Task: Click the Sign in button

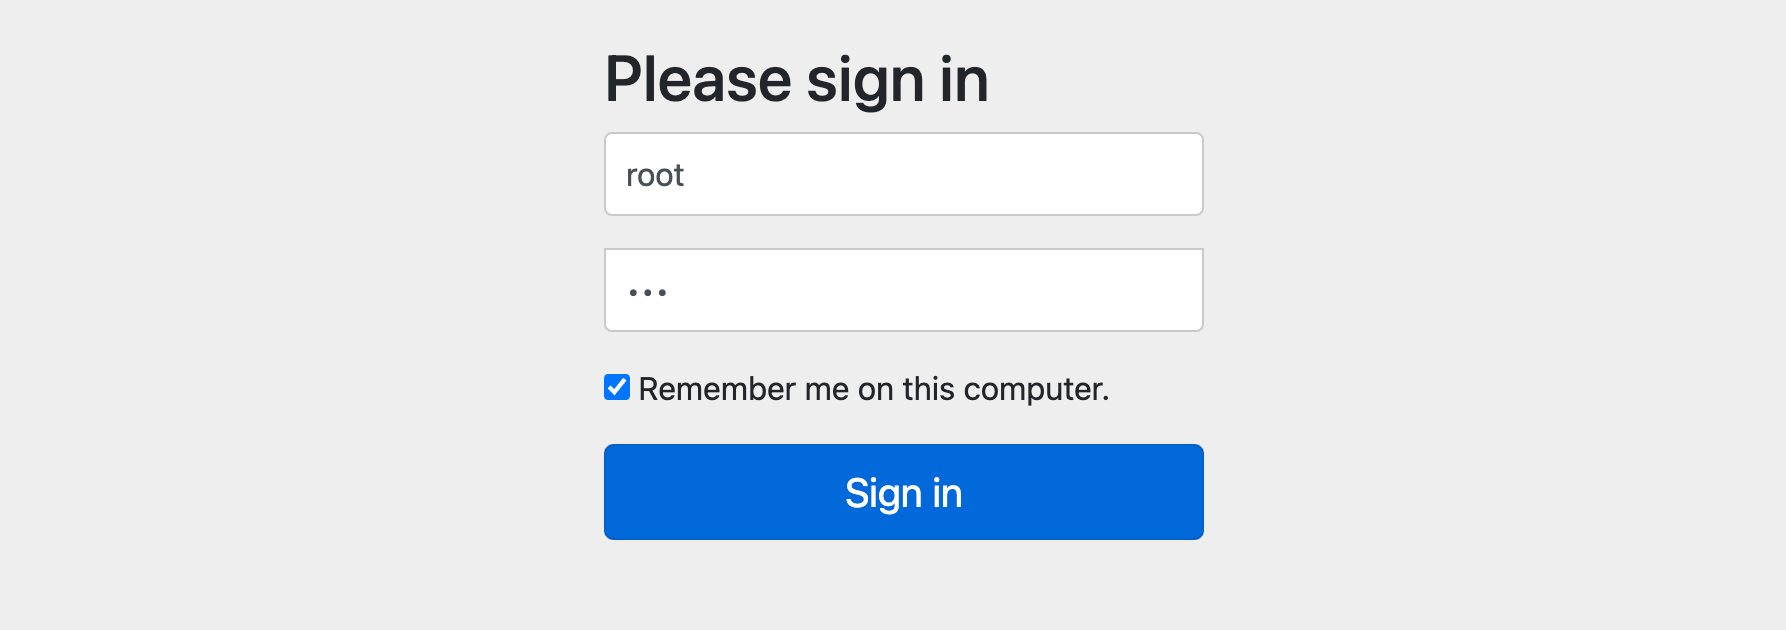Action: (x=903, y=492)
